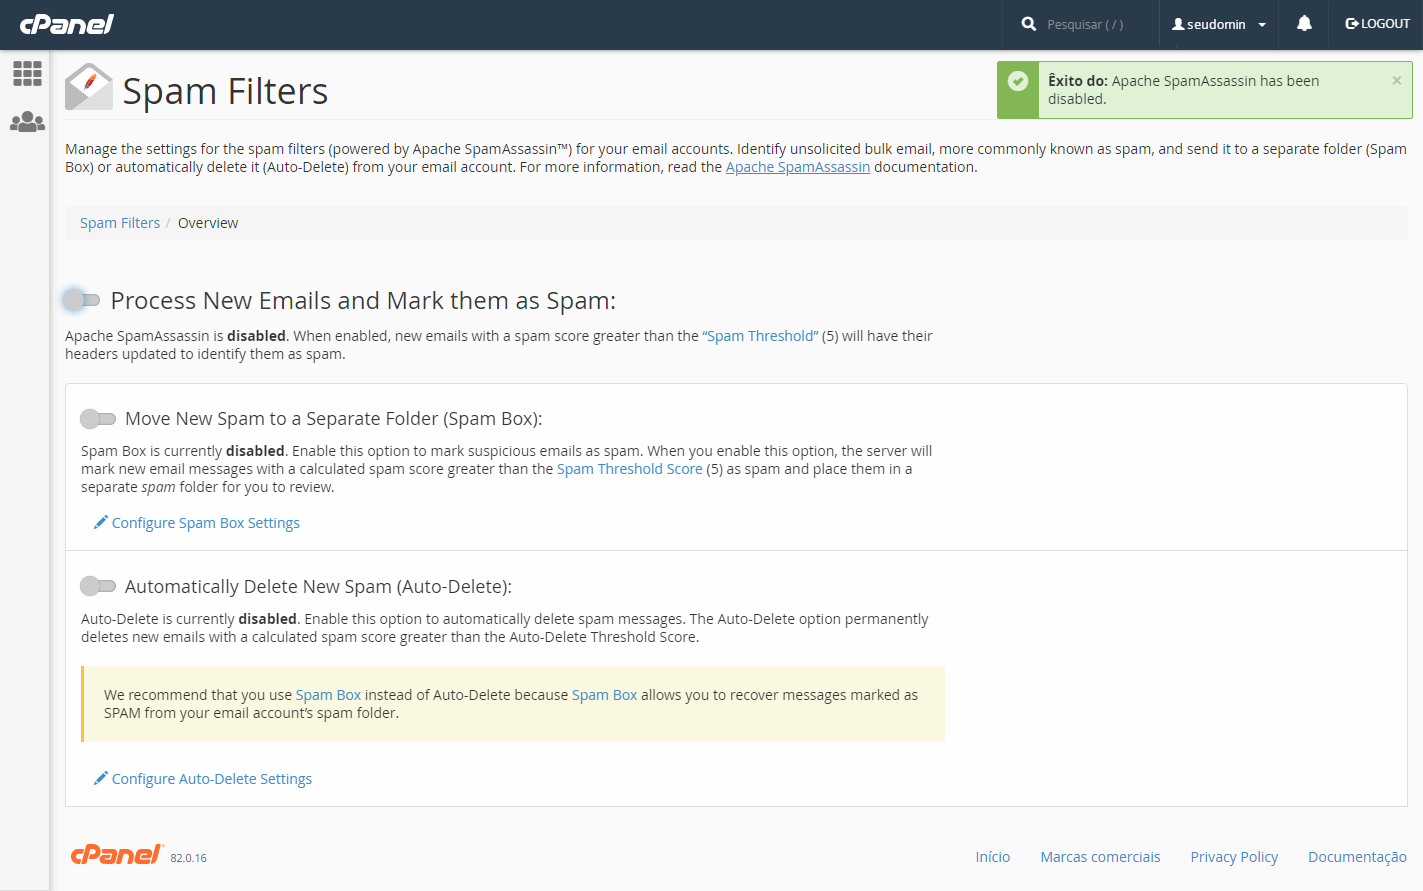1423x891 pixels.
Task: Click the green success checkmark icon
Action: (1018, 81)
